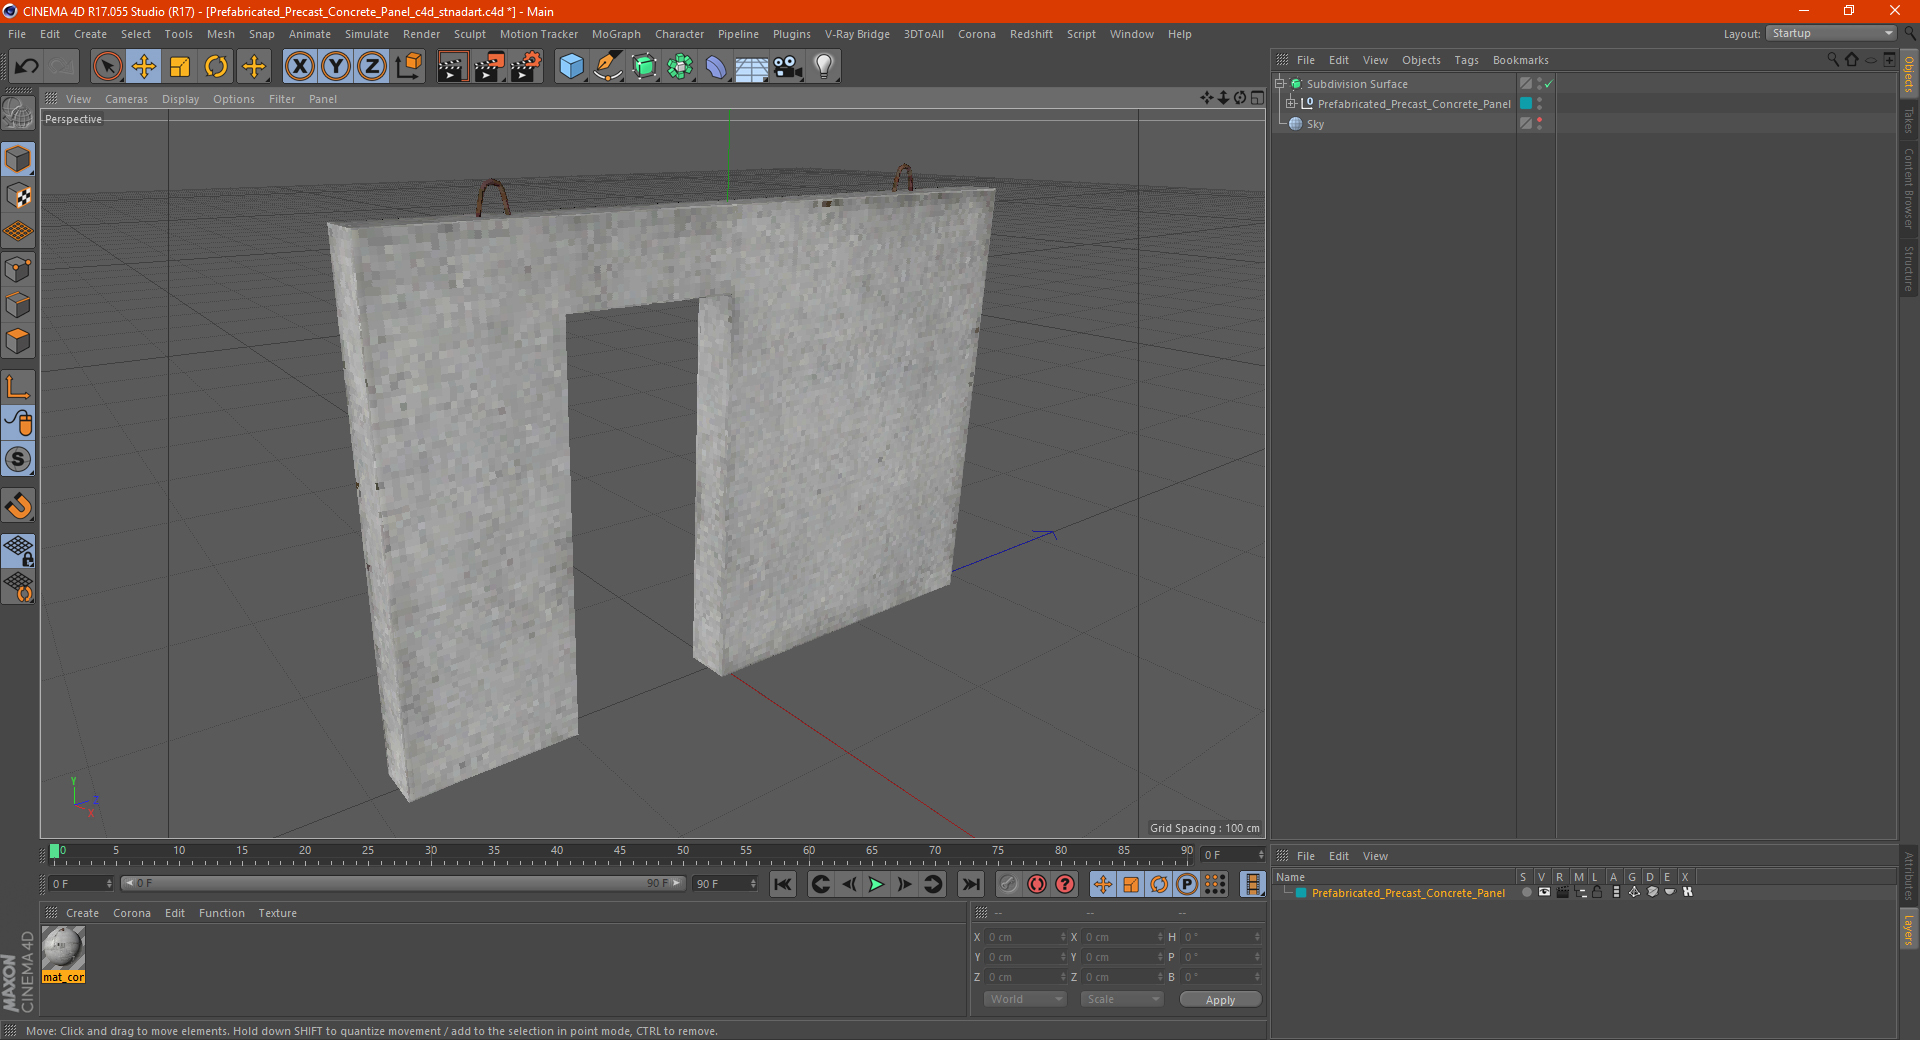Activate the Move tool
This screenshot has width=1920, height=1040.
144,67
